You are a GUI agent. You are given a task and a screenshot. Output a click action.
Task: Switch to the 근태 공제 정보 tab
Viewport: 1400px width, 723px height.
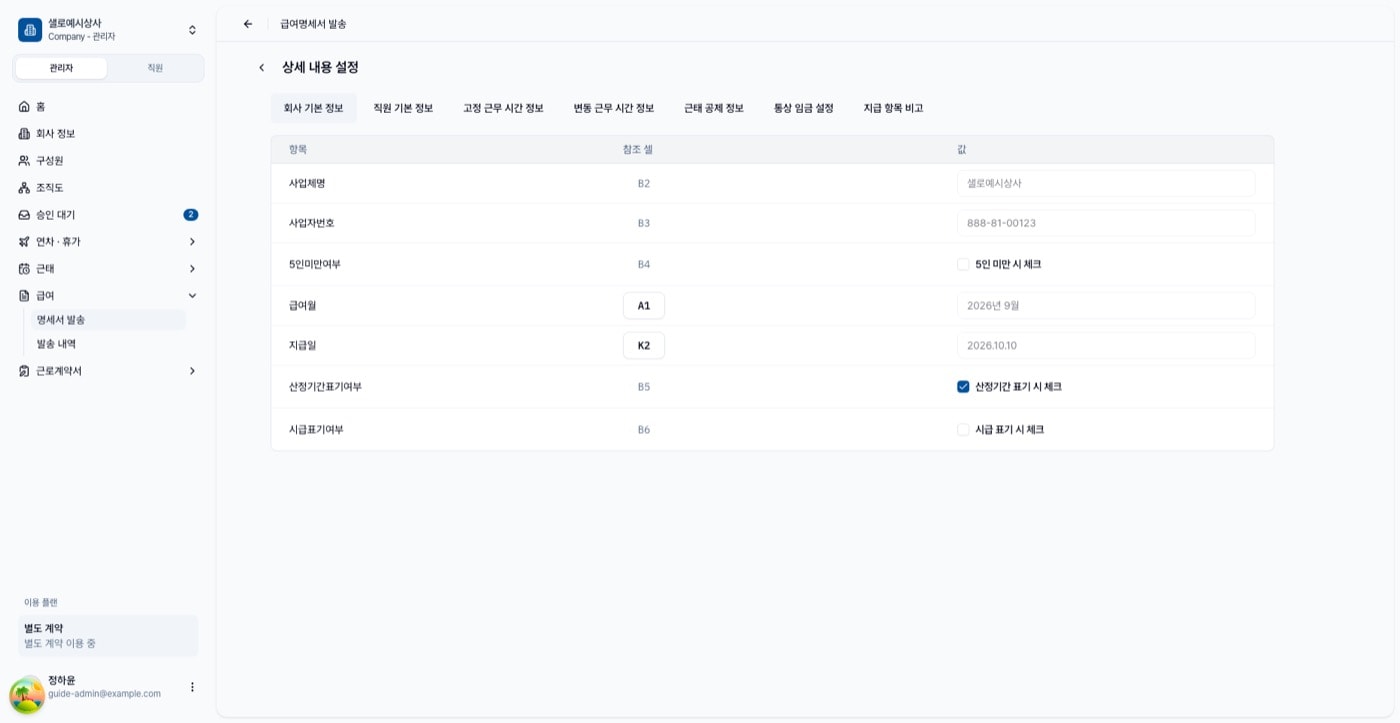[714, 108]
